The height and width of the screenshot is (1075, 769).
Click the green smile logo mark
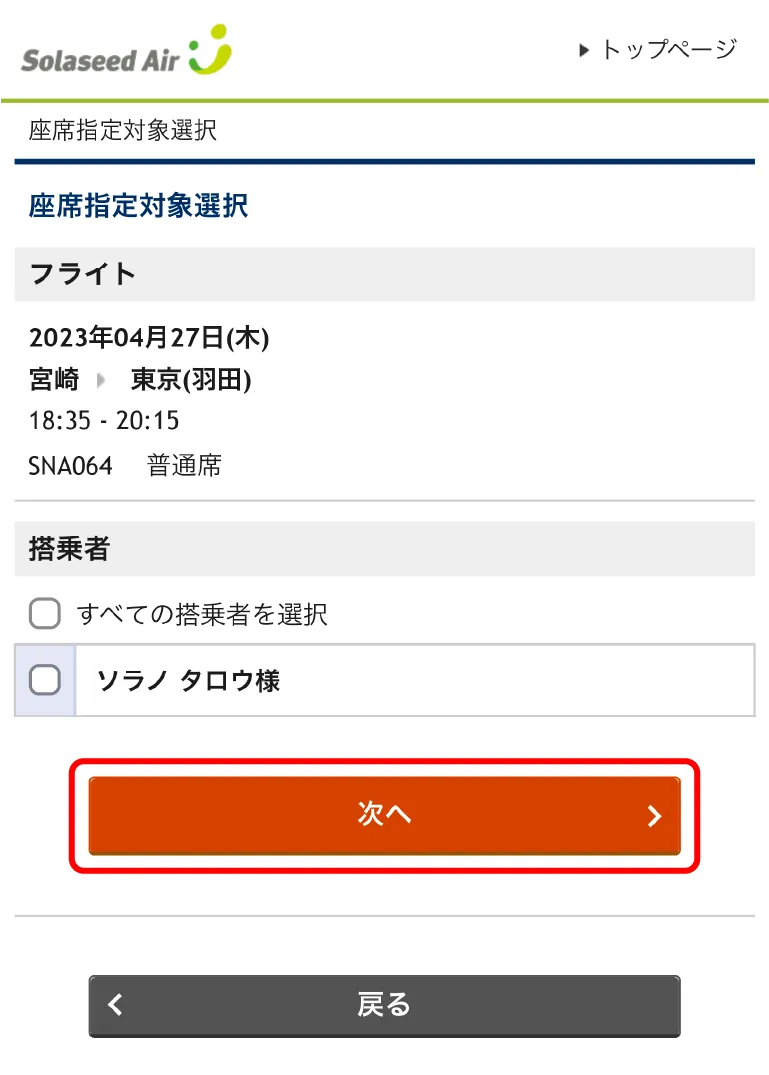coord(210,50)
